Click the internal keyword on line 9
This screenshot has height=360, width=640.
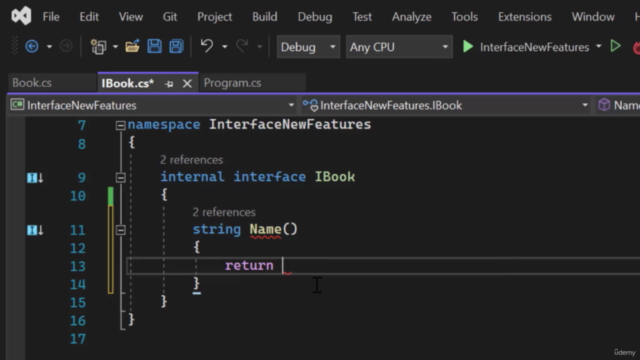pos(192,177)
